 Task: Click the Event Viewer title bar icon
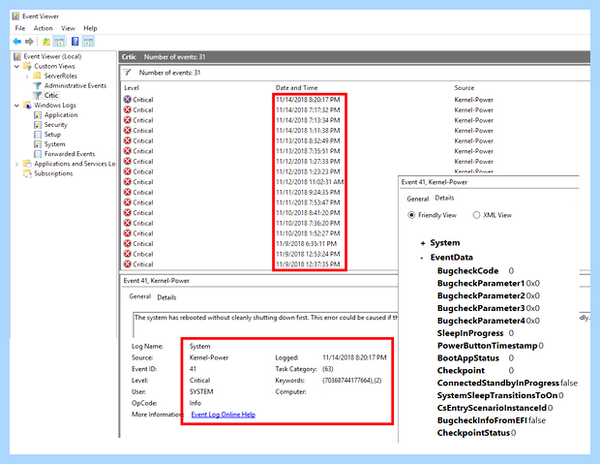click(x=16, y=16)
